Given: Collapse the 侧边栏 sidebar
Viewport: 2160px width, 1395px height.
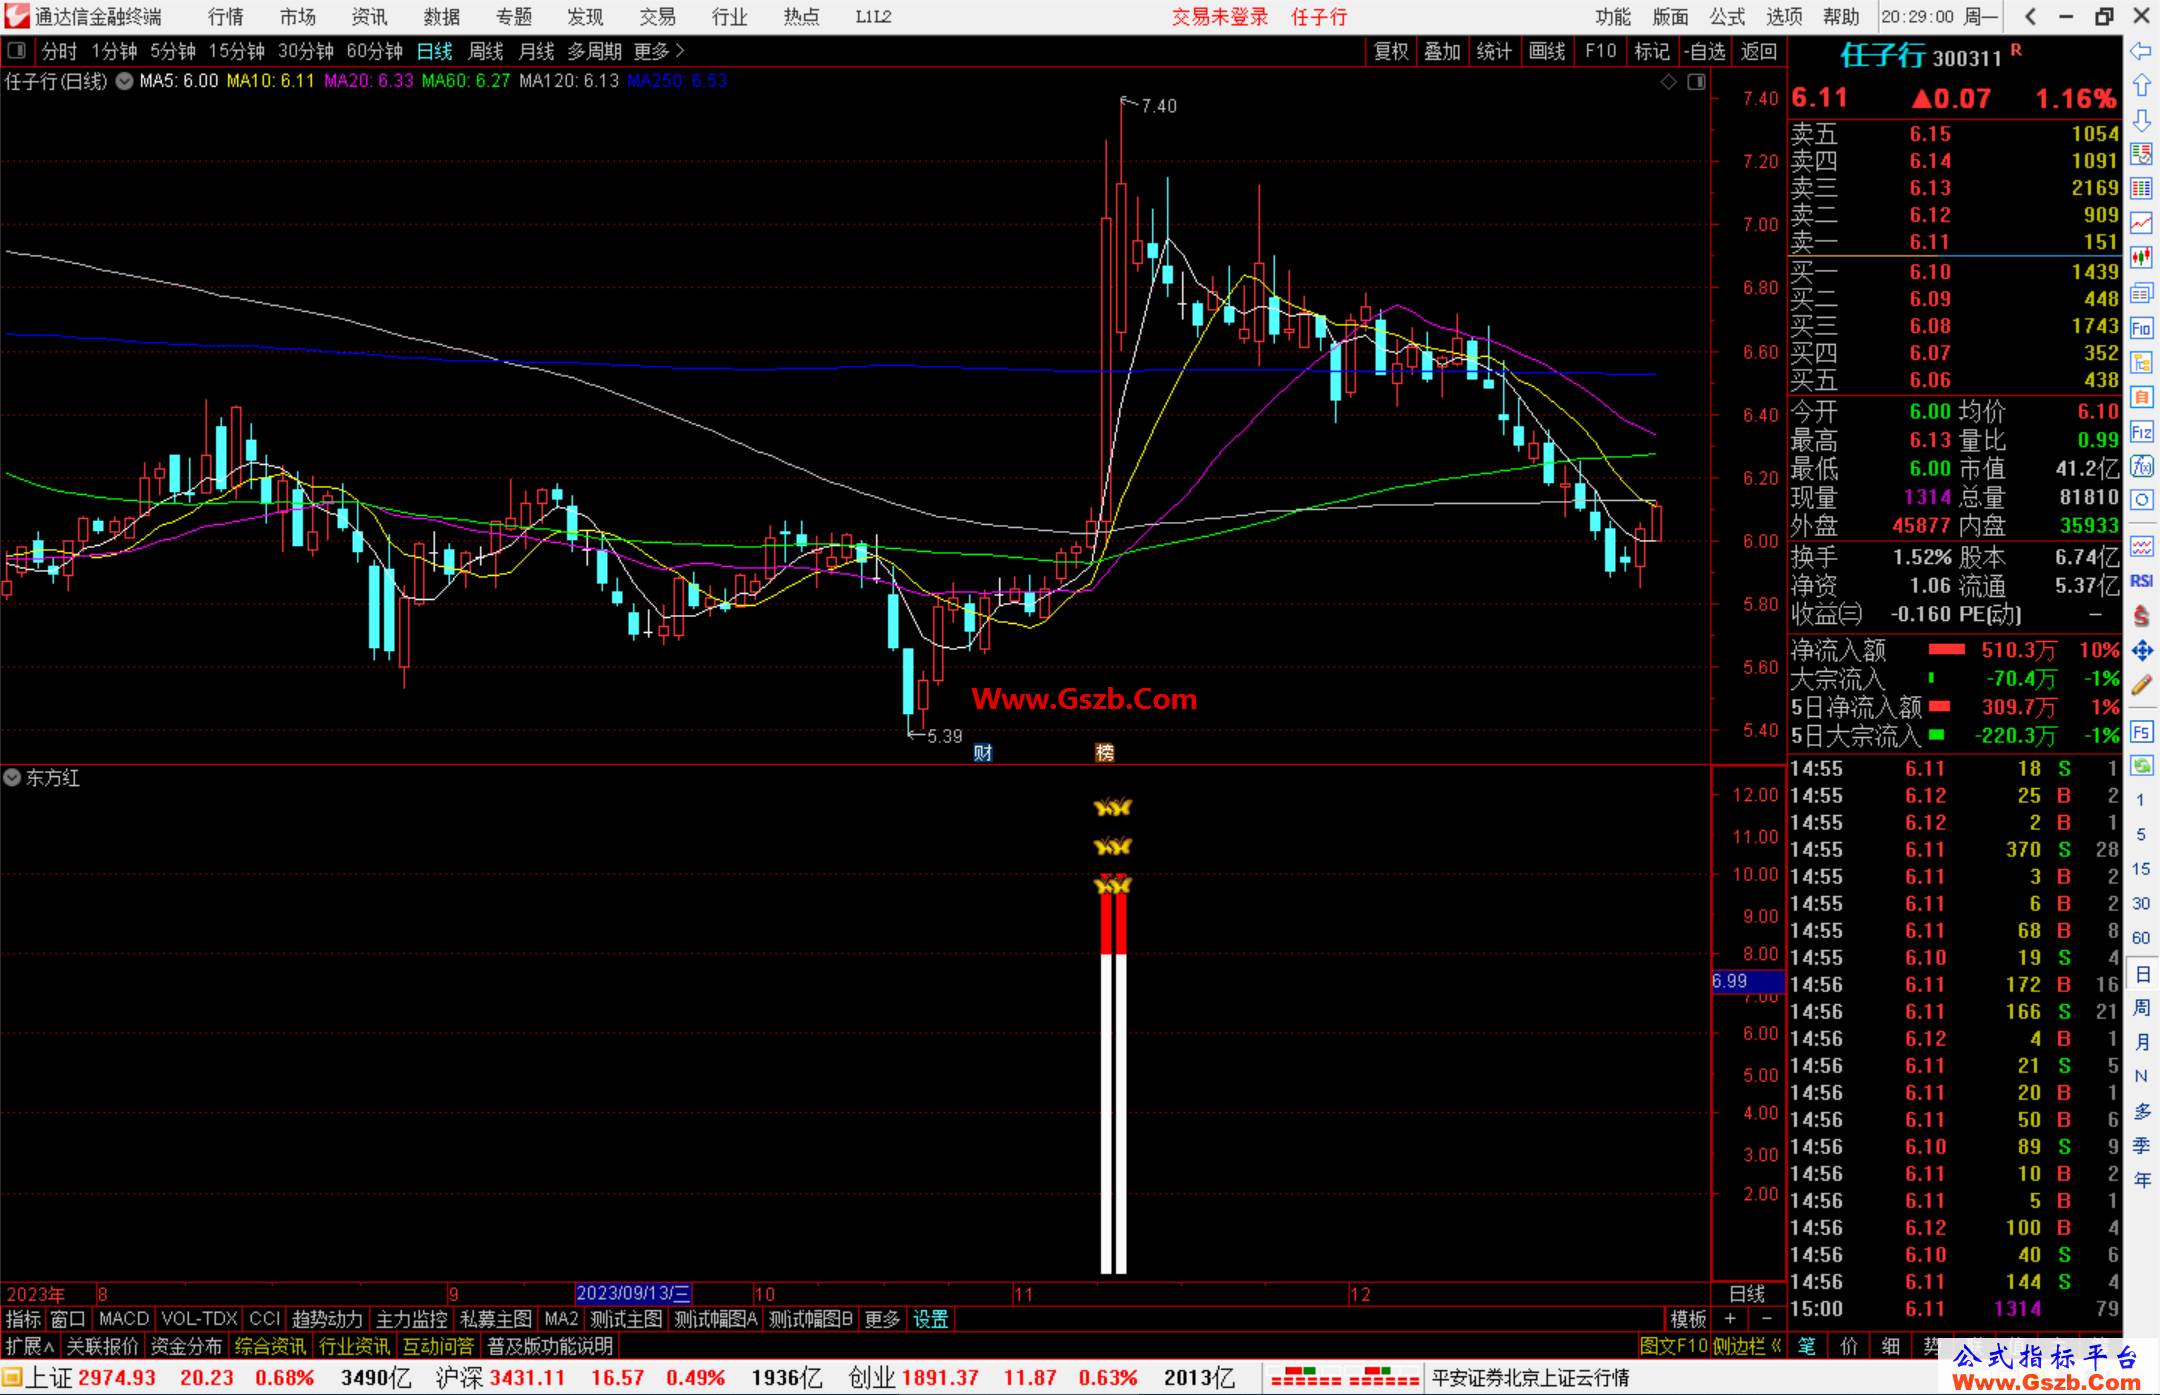Looking at the screenshot, I should (x=1747, y=1347).
